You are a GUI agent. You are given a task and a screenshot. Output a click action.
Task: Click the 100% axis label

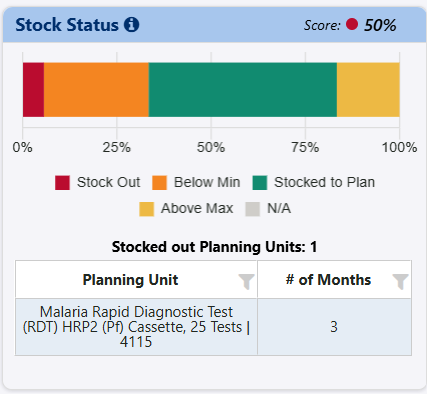(x=399, y=147)
